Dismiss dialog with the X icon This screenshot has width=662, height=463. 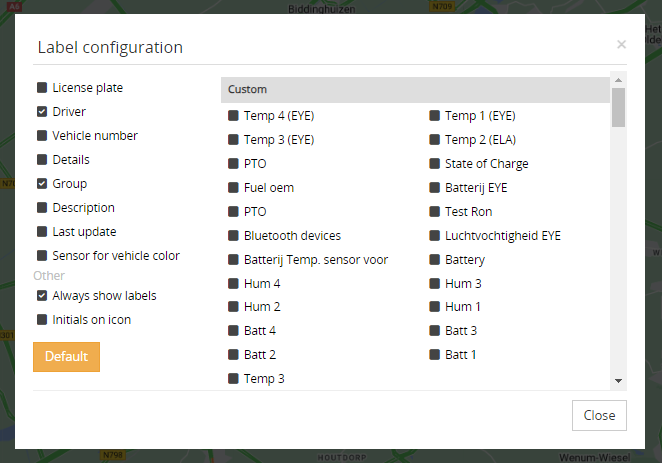pos(621,44)
